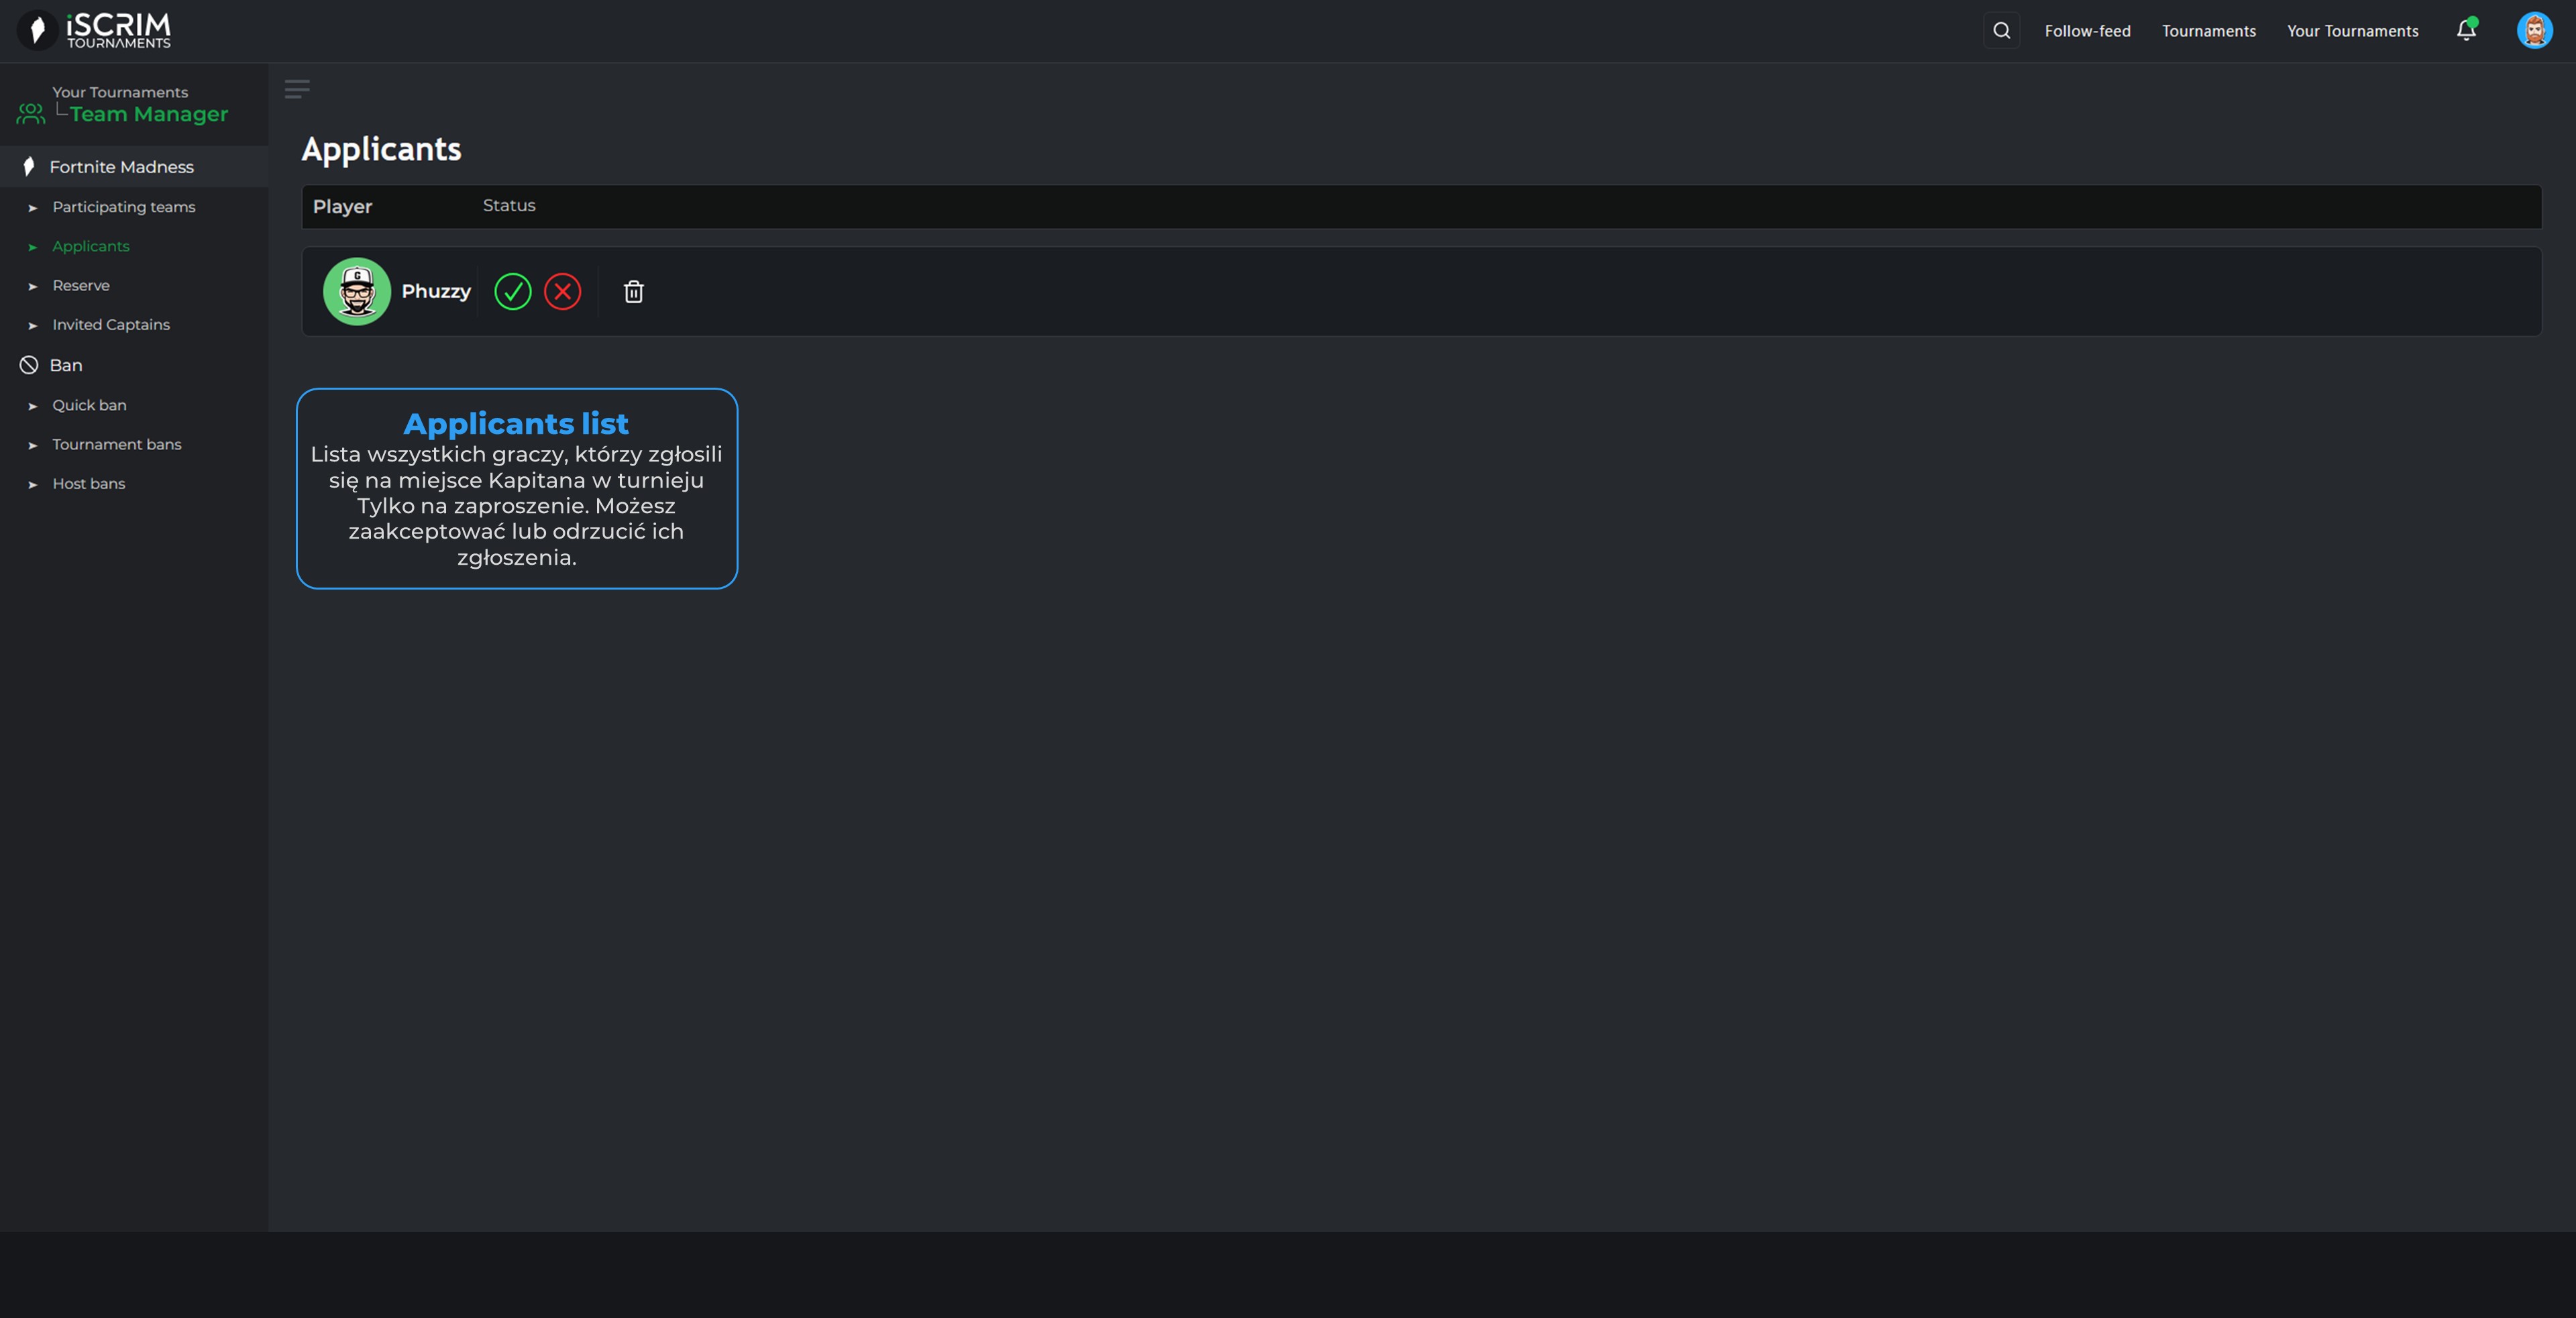Open the Tournaments menu item

2208,31
